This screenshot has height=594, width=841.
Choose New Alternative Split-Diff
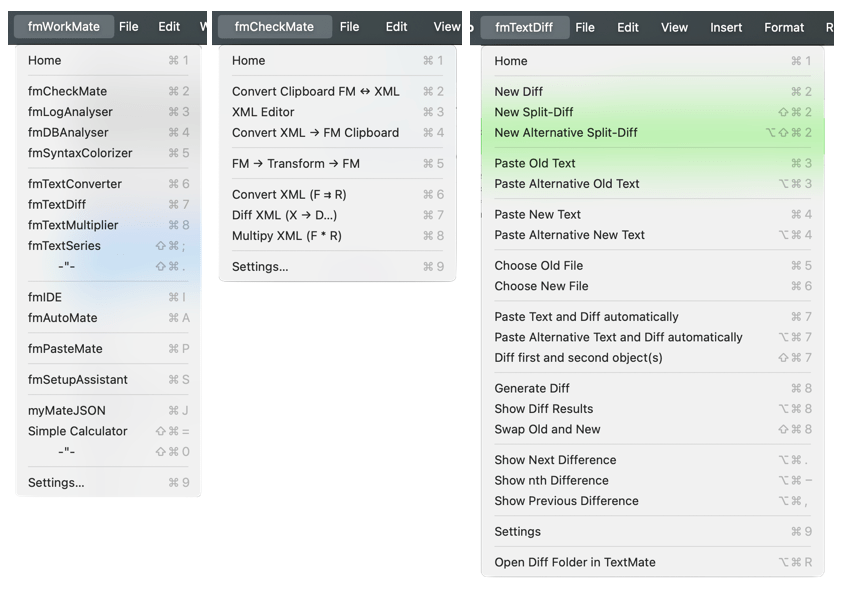pyautogui.click(x=565, y=132)
